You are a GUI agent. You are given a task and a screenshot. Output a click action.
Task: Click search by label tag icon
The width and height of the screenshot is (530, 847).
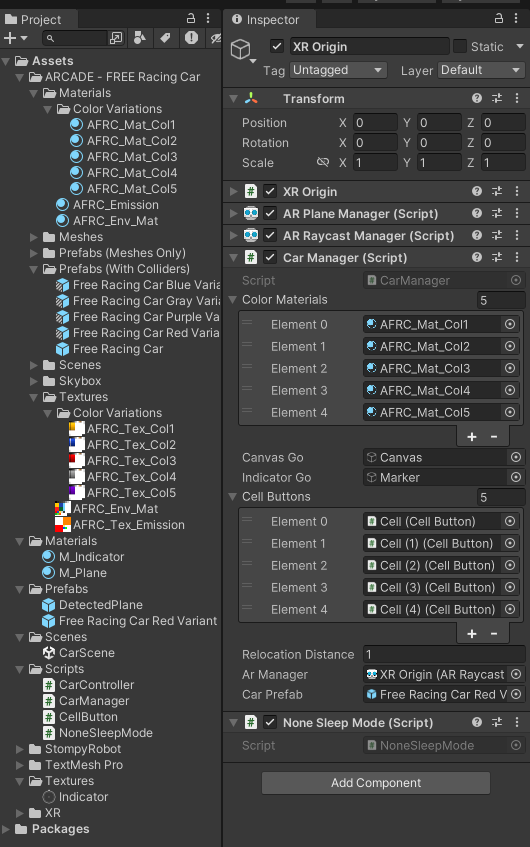[165, 38]
